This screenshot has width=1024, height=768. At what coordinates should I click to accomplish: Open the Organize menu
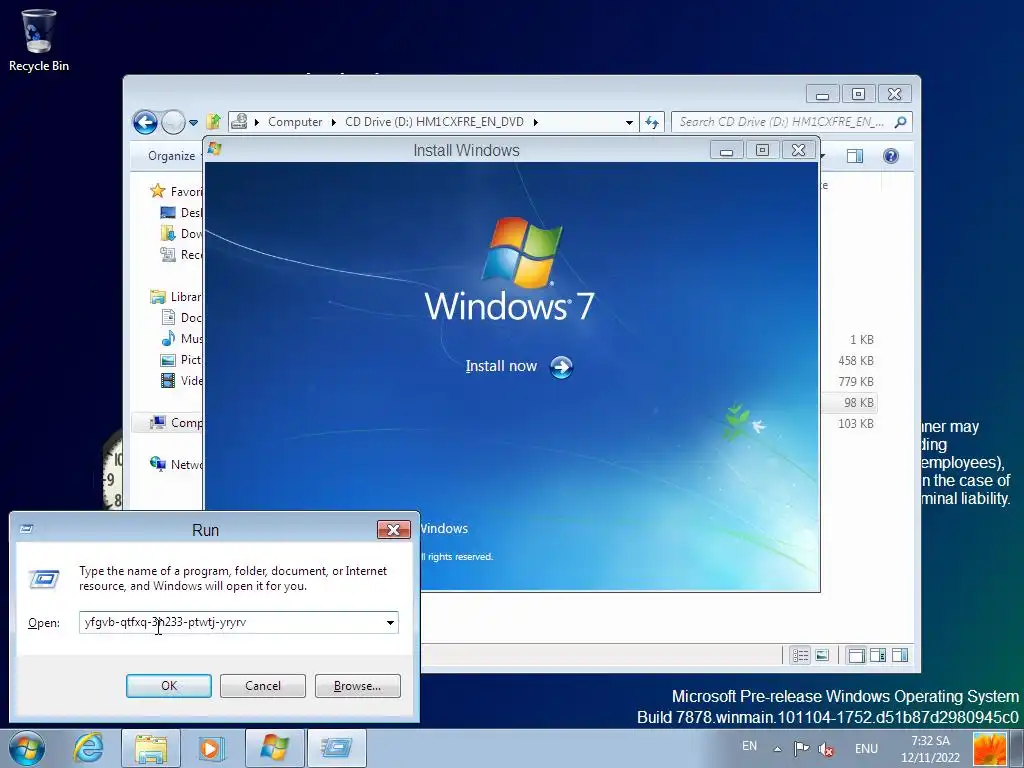pos(171,155)
